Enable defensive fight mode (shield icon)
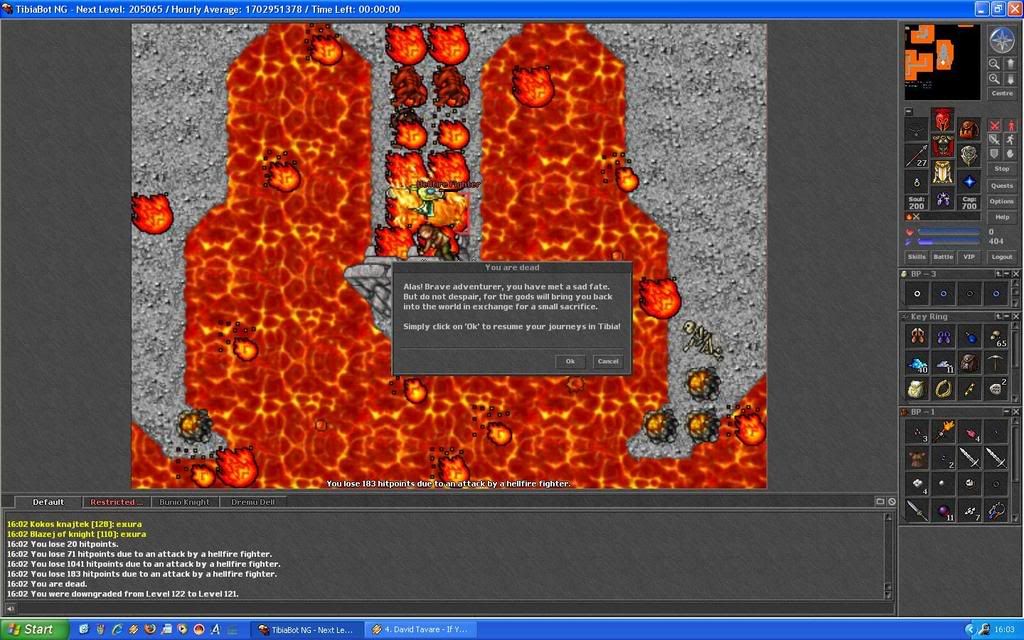Viewport: 1024px width, 640px height. (995, 154)
